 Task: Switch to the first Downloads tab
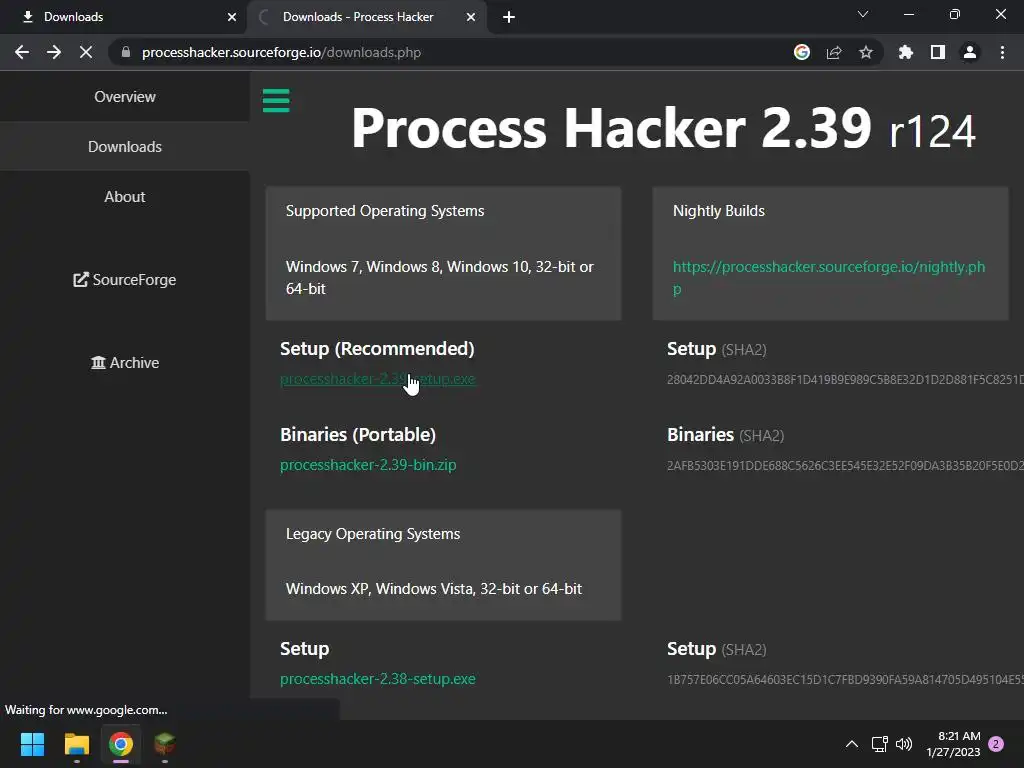124,17
